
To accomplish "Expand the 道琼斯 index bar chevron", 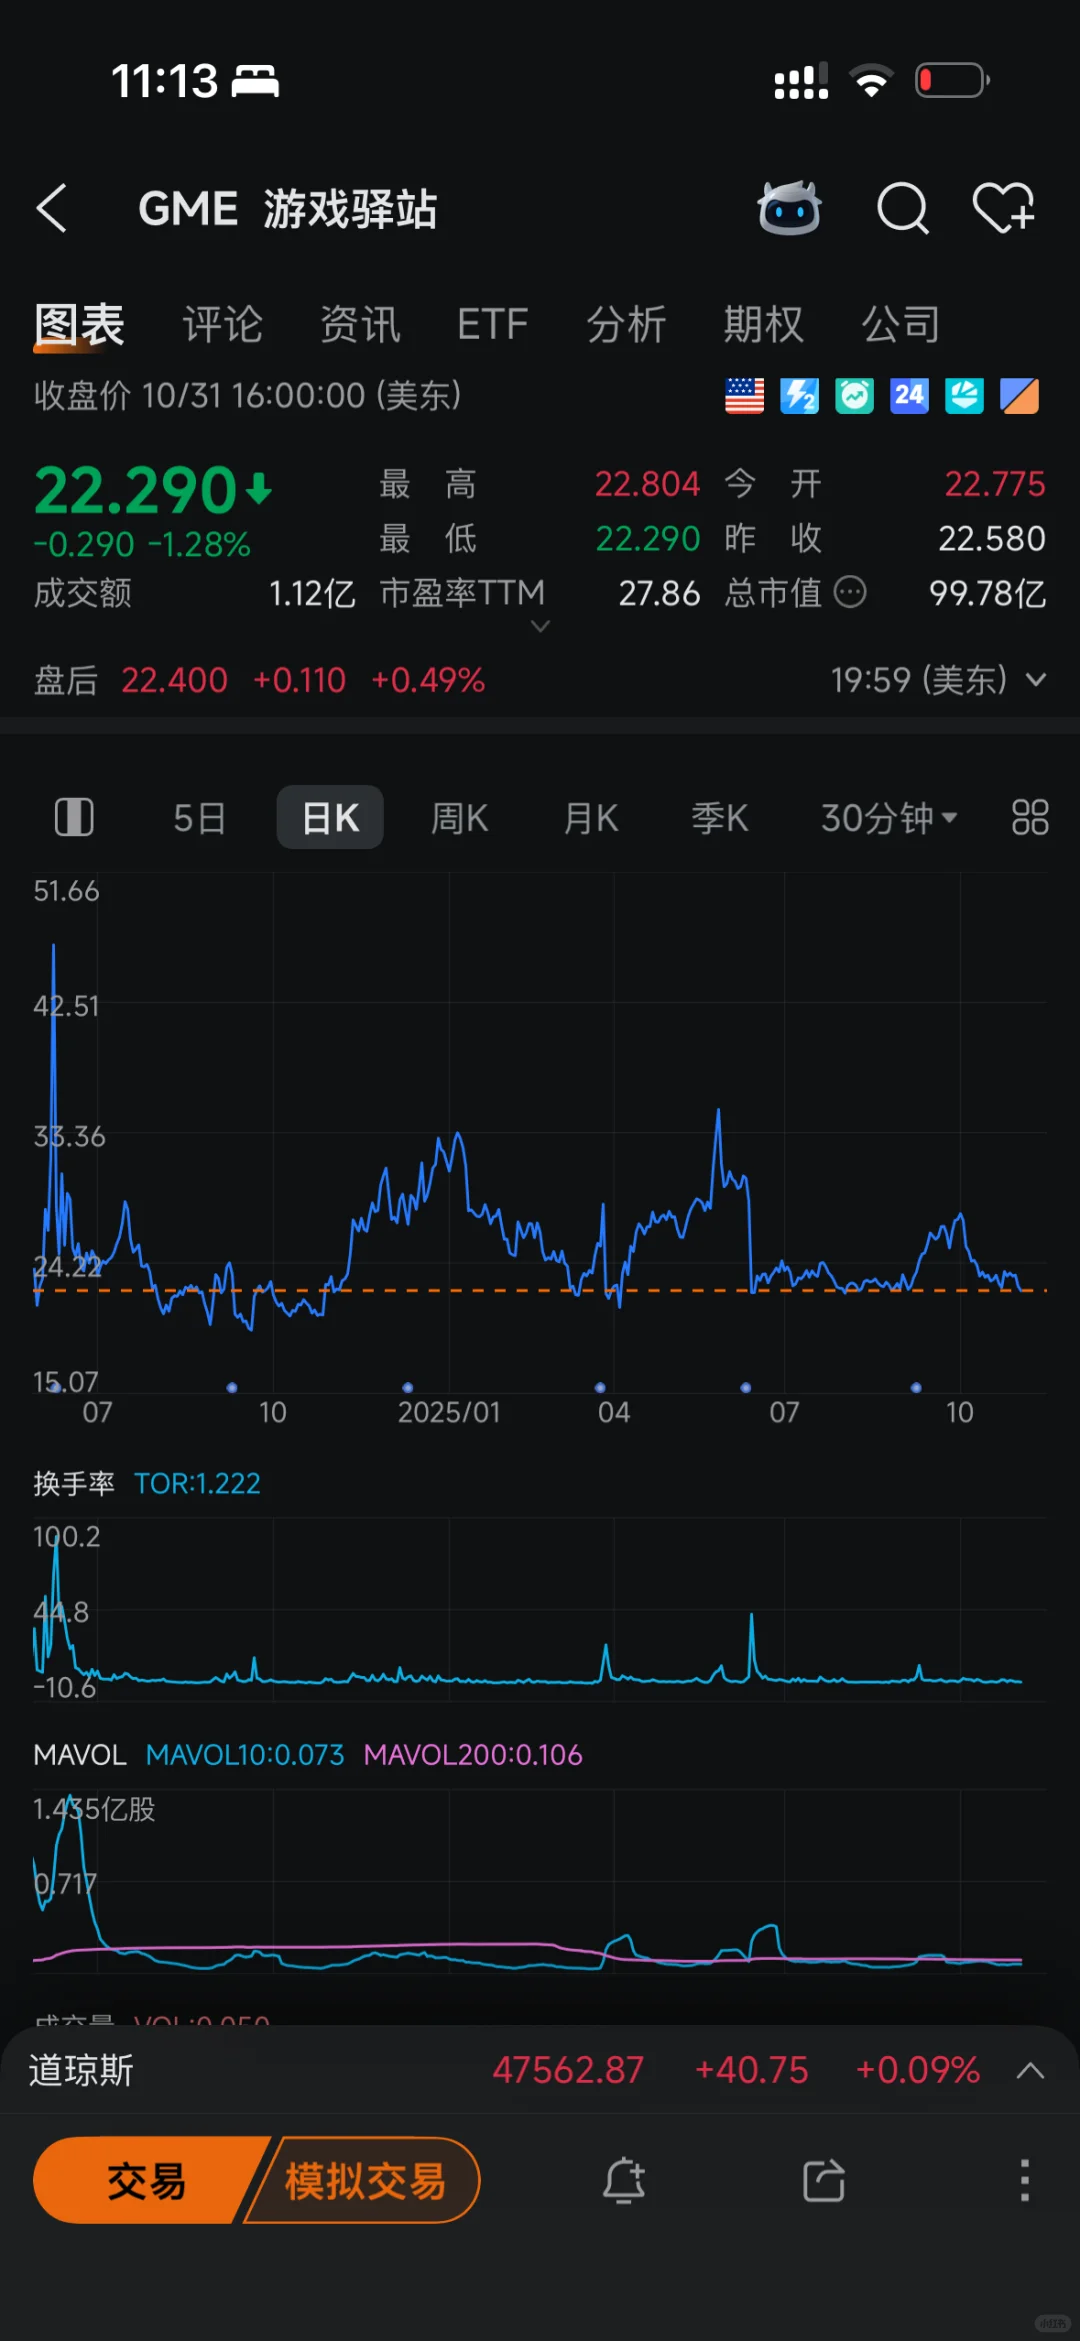I will tap(1030, 2070).
